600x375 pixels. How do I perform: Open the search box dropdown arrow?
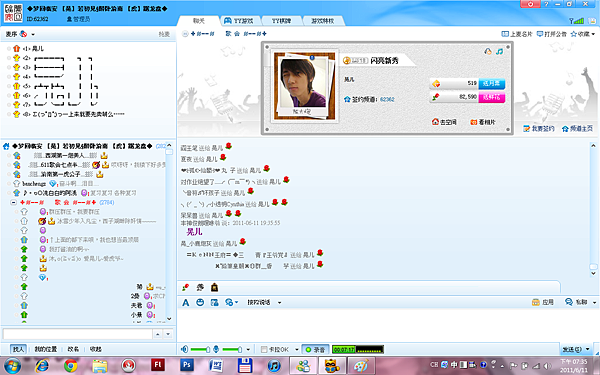(168, 334)
